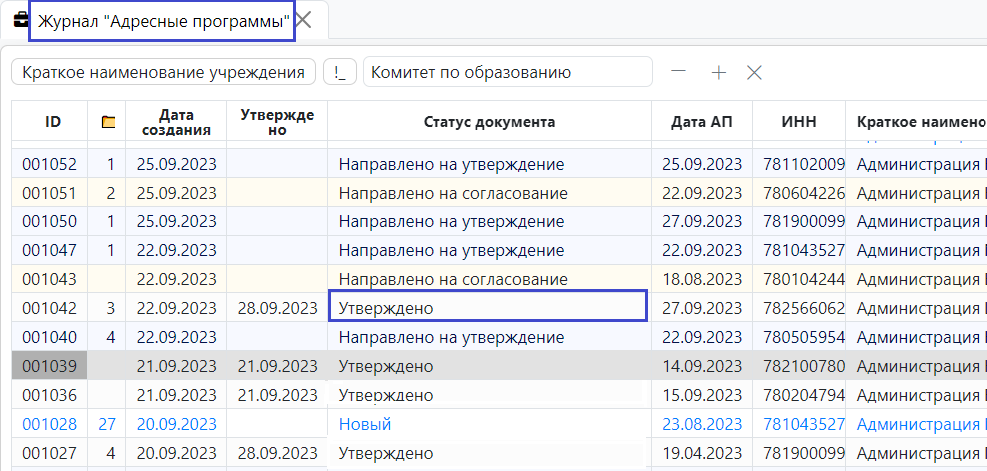
Task: Clear the filter with the X icon
Action: (755, 72)
